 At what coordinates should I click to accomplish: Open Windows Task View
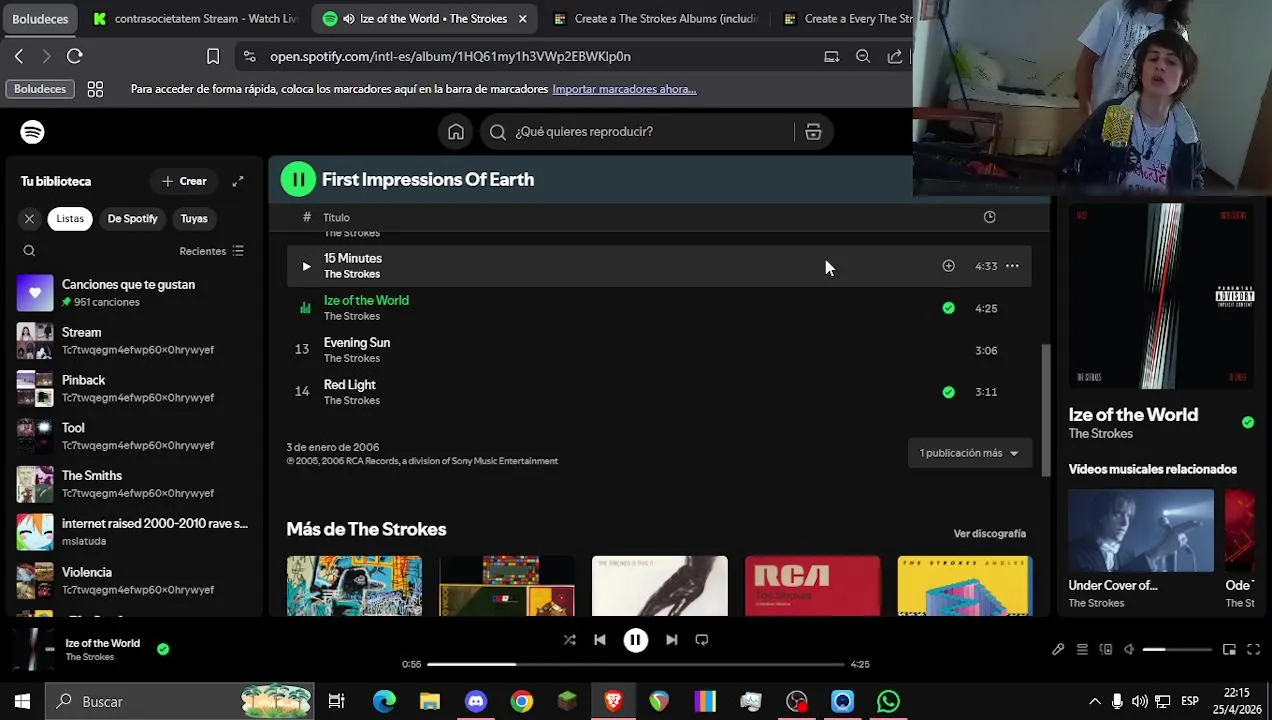[x=337, y=702]
